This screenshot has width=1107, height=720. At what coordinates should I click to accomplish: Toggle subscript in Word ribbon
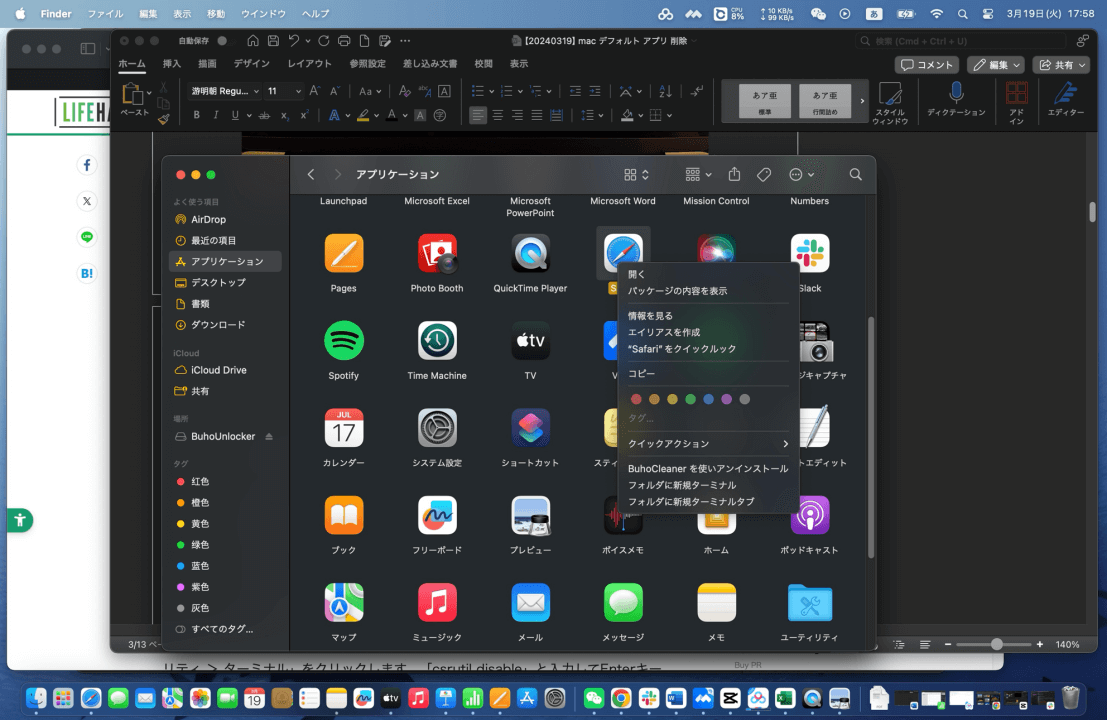285,115
